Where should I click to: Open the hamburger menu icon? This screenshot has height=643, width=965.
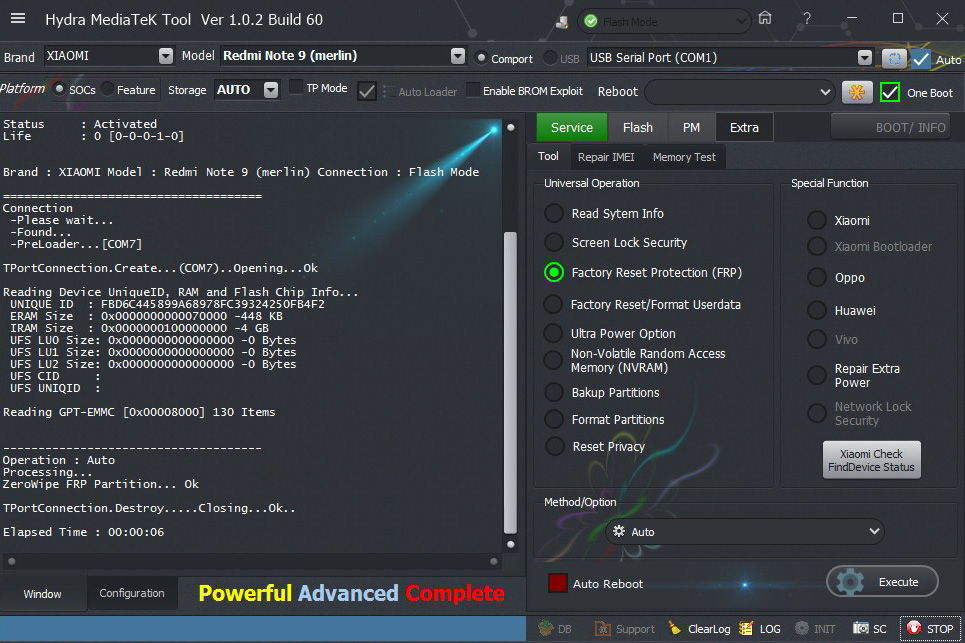[17, 19]
